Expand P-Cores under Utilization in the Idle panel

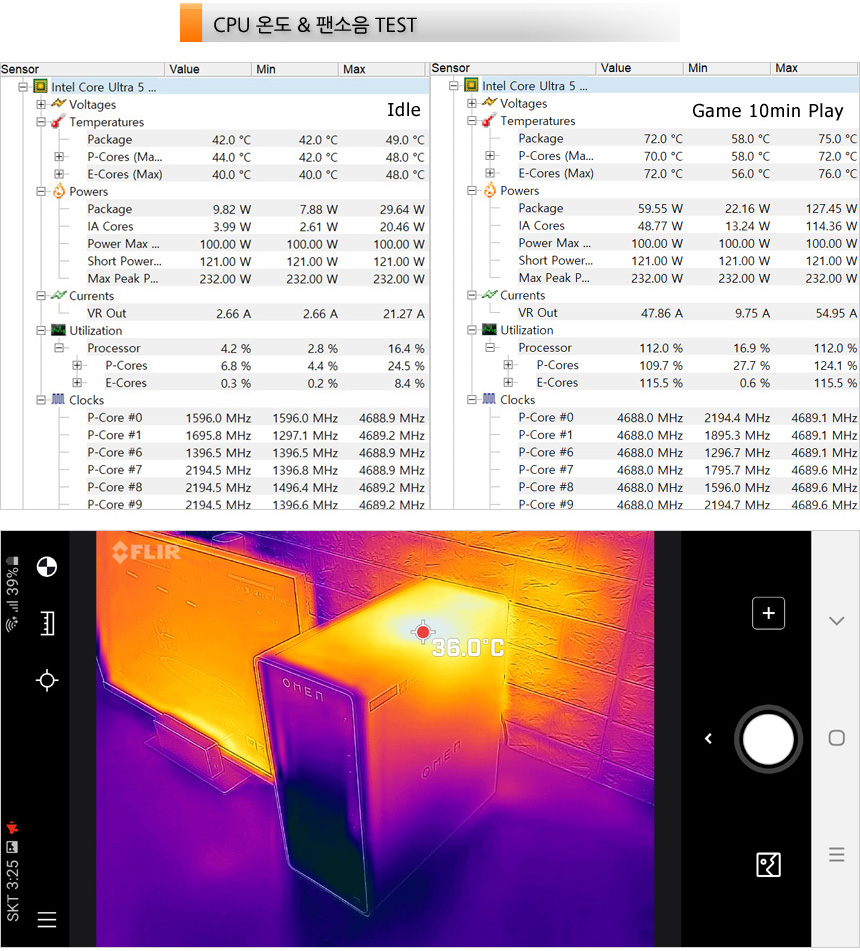pyautogui.click(x=77, y=366)
